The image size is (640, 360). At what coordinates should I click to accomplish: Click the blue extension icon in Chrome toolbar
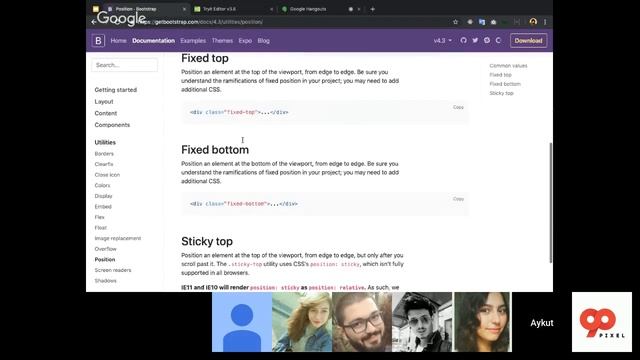tap(482, 22)
